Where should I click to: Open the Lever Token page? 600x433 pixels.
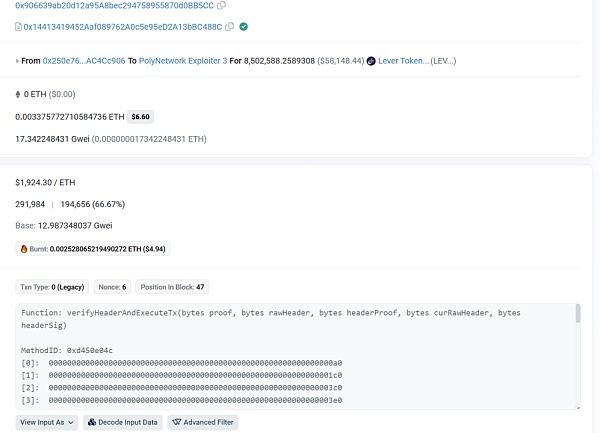pos(403,61)
